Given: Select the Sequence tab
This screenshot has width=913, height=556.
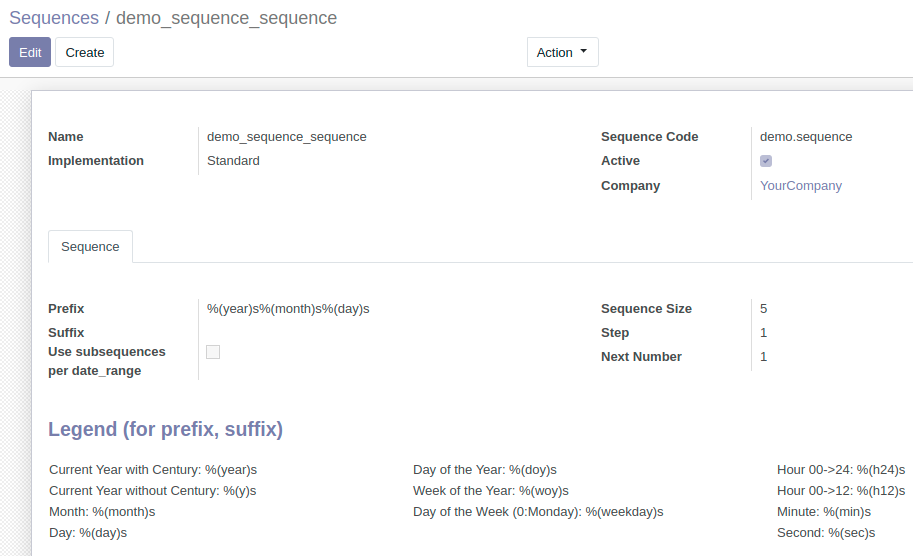Looking at the screenshot, I should coord(90,247).
